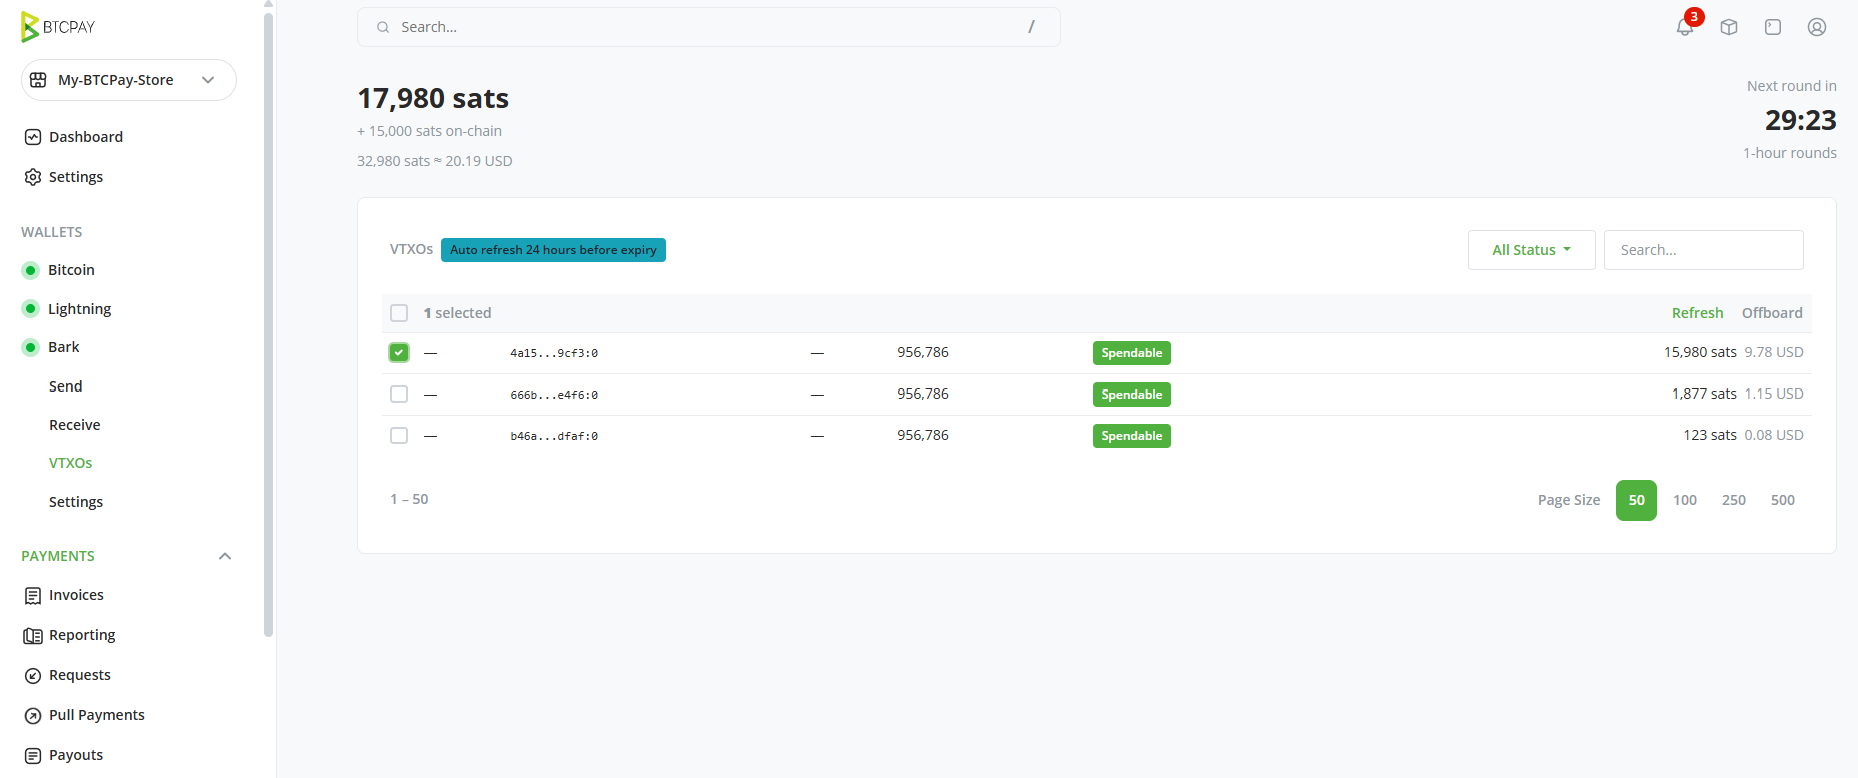The width and height of the screenshot is (1858, 778).
Task: Set page size to 100
Action: pos(1685,500)
